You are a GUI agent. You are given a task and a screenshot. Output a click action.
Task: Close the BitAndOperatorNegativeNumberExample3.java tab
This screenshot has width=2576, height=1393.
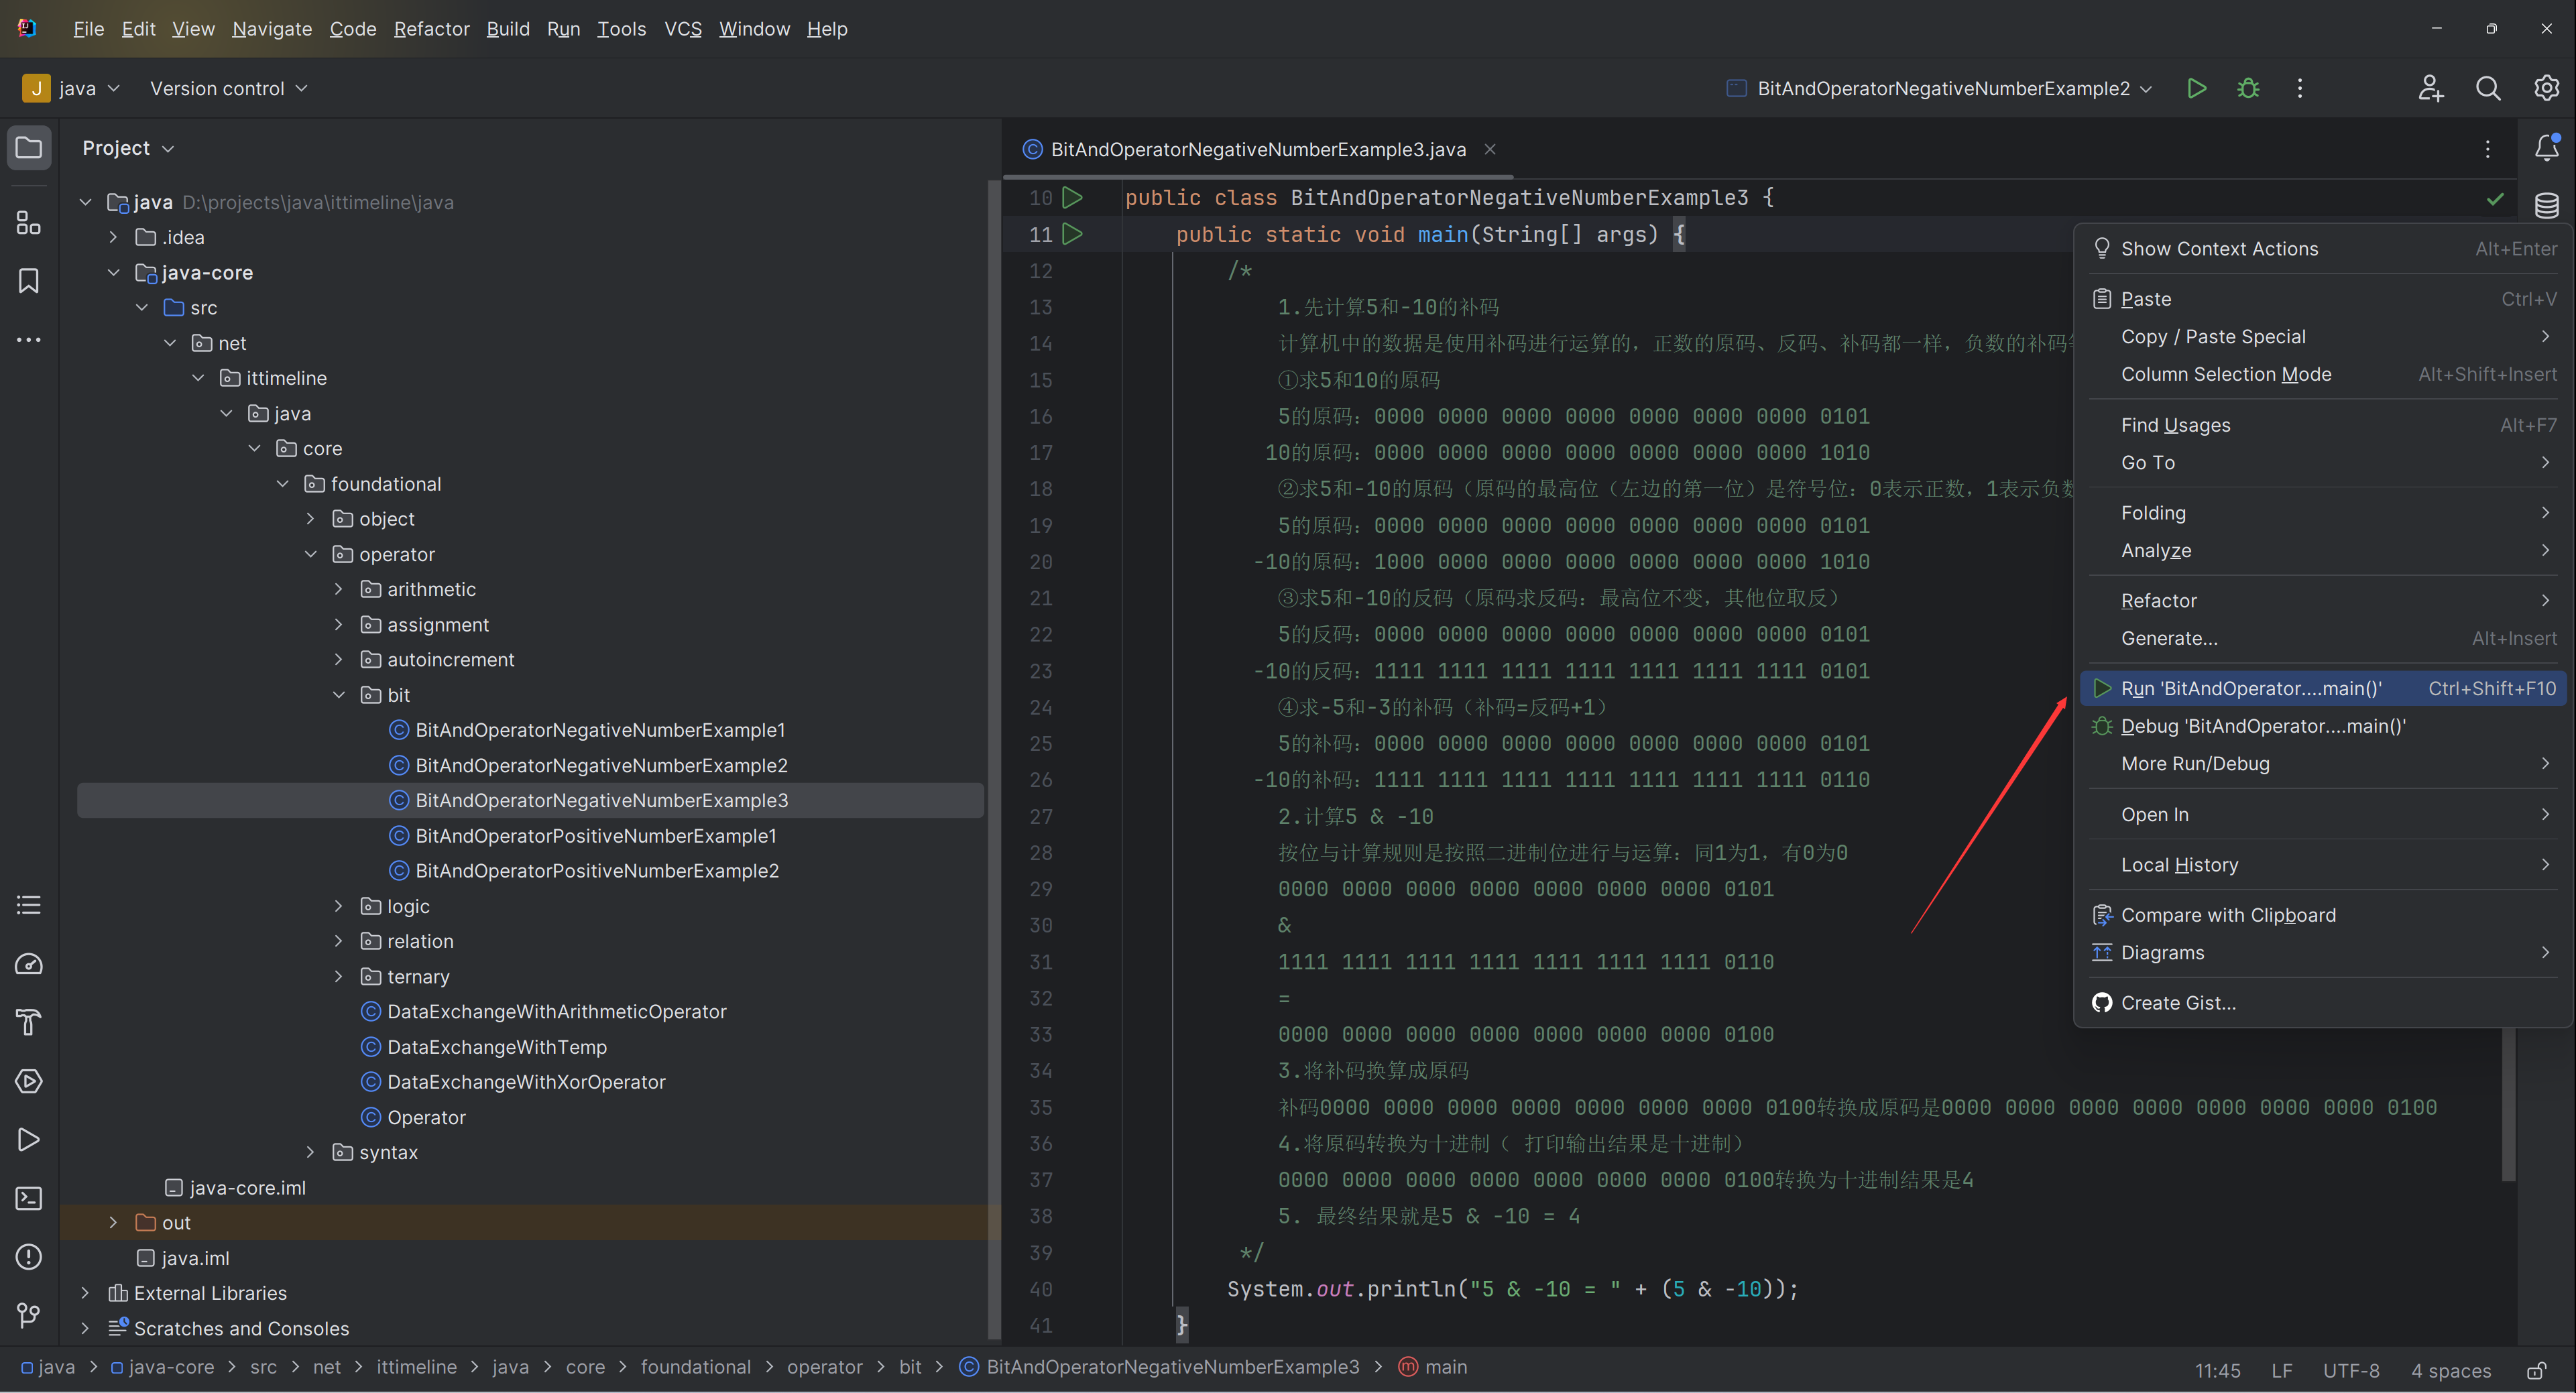pyautogui.click(x=1490, y=149)
